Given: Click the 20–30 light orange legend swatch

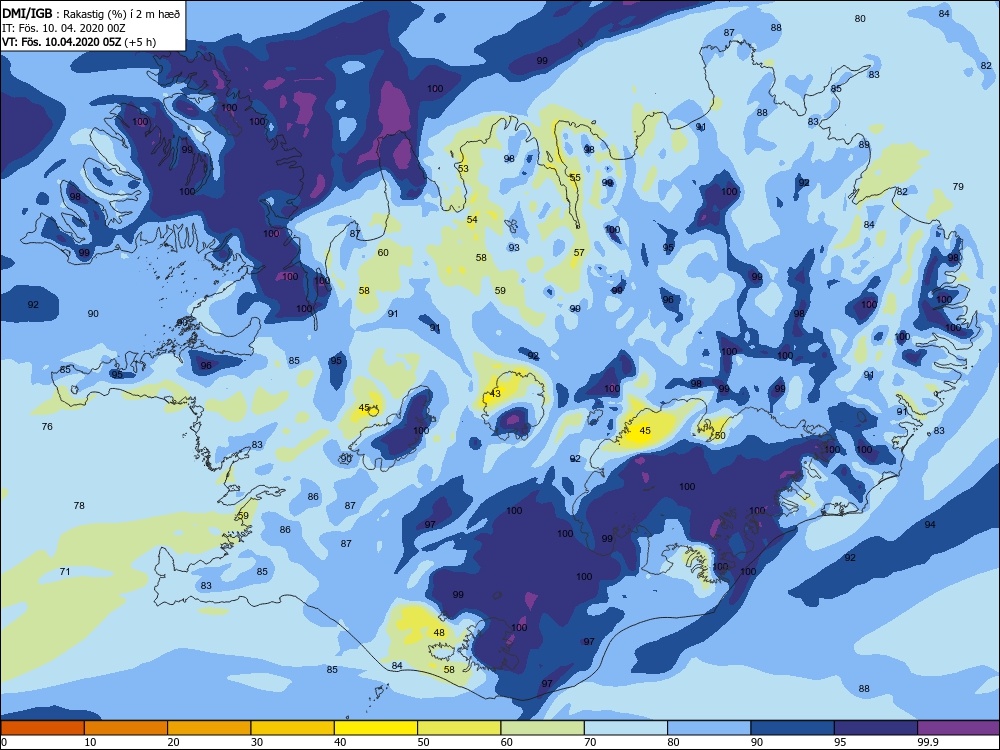Looking at the screenshot, I should [209, 728].
